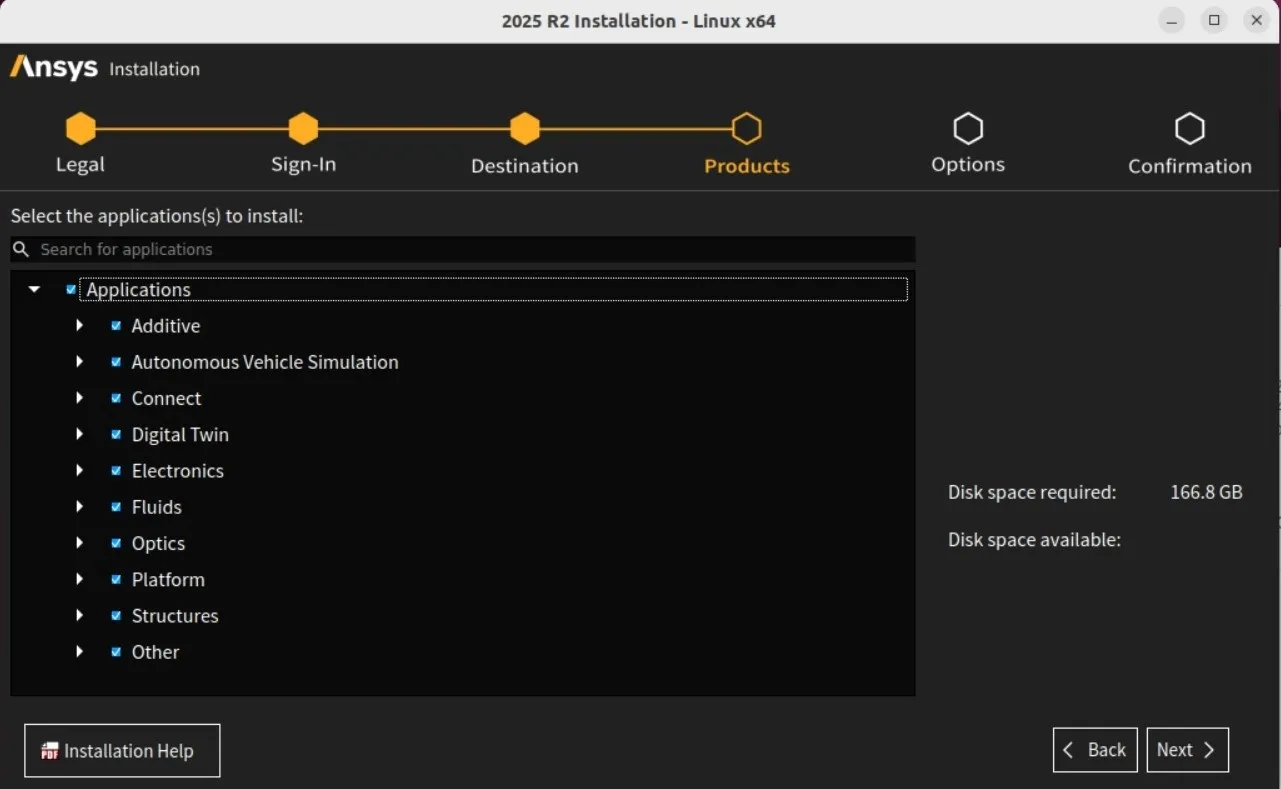Viewport: 1281px width, 789px height.
Task: Click the magnifier icon in search box
Action: point(21,249)
